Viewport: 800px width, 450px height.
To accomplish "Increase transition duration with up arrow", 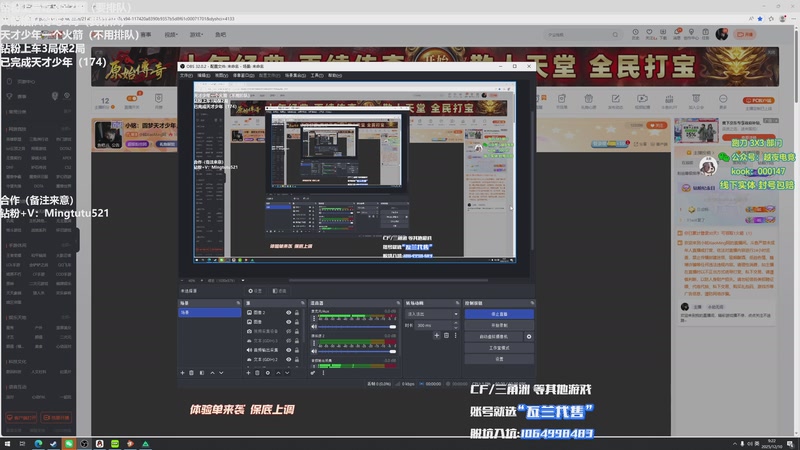I will click(x=456, y=323).
